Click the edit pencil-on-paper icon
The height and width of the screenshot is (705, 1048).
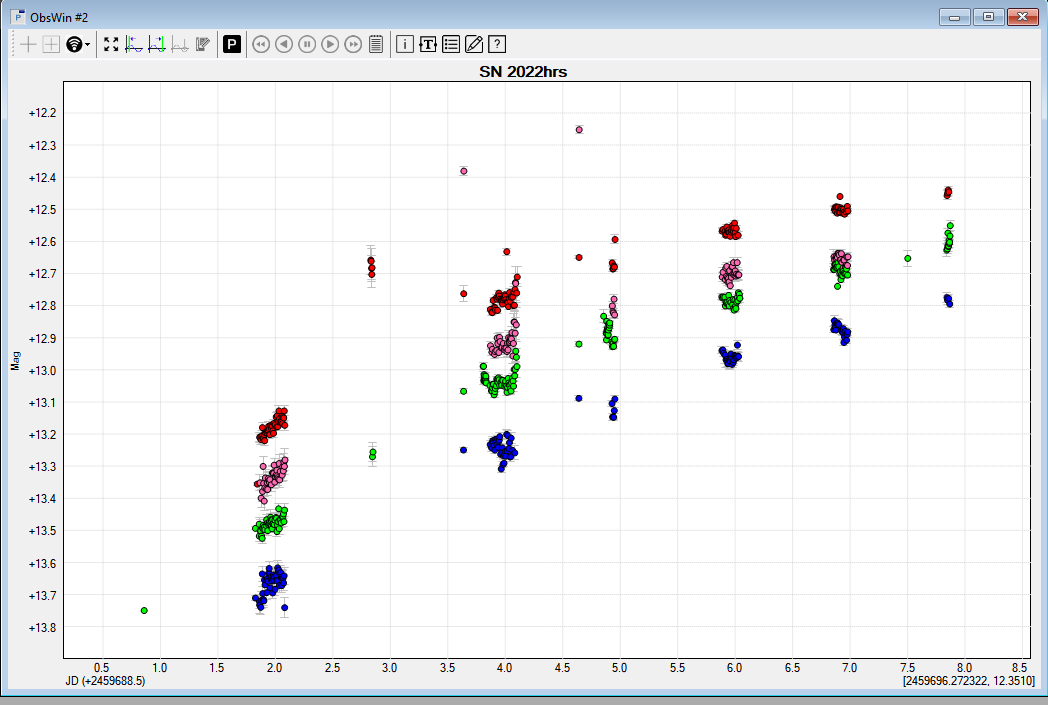pyautogui.click(x=474, y=44)
